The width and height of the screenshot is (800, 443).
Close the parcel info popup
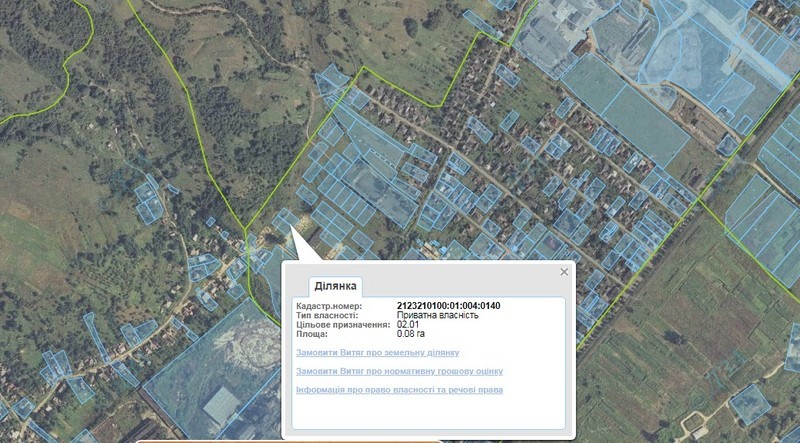click(x=564, y=272)
